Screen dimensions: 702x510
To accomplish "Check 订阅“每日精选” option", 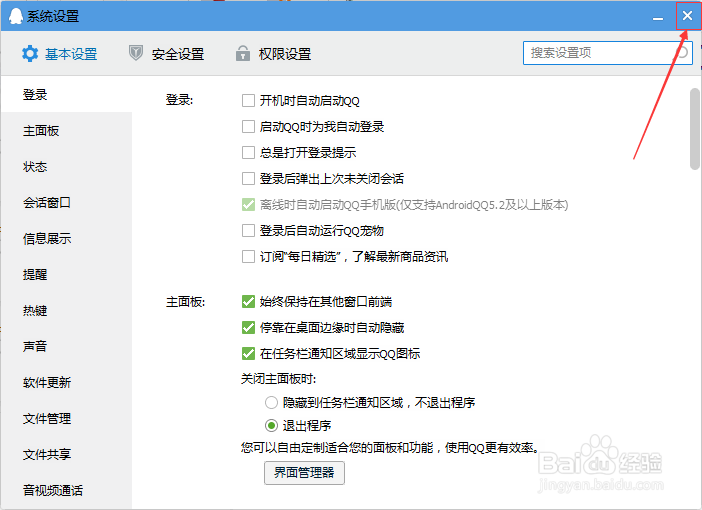I will [x=248, y=257].
